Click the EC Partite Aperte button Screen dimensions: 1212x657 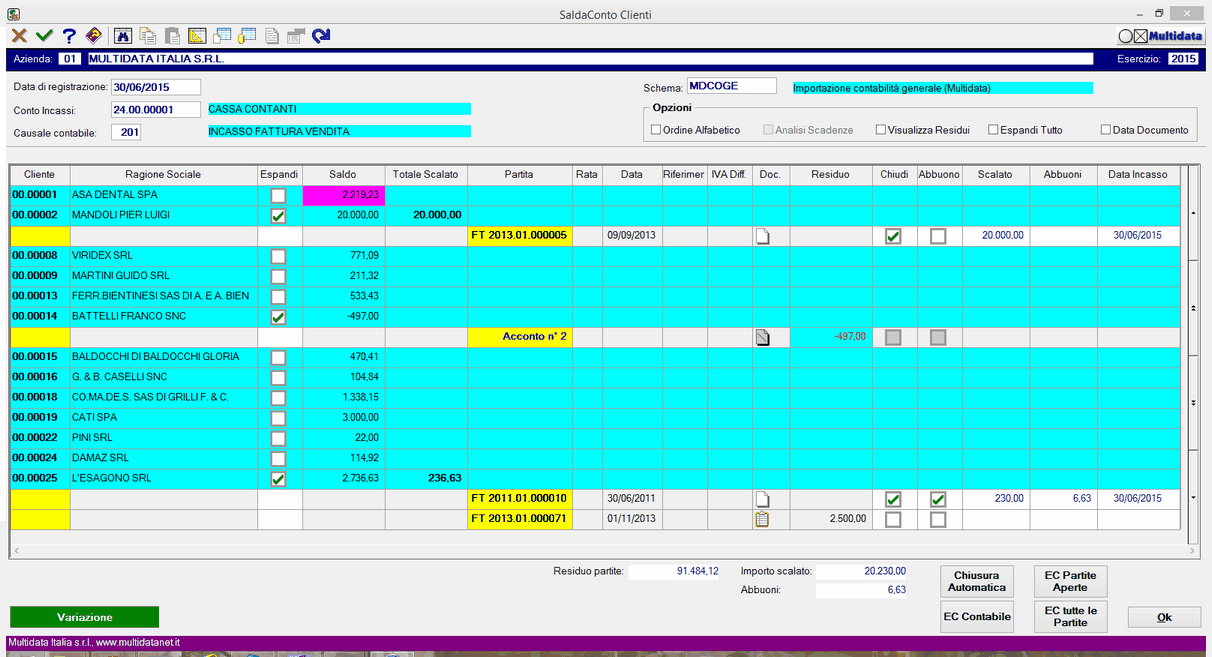1070,581
